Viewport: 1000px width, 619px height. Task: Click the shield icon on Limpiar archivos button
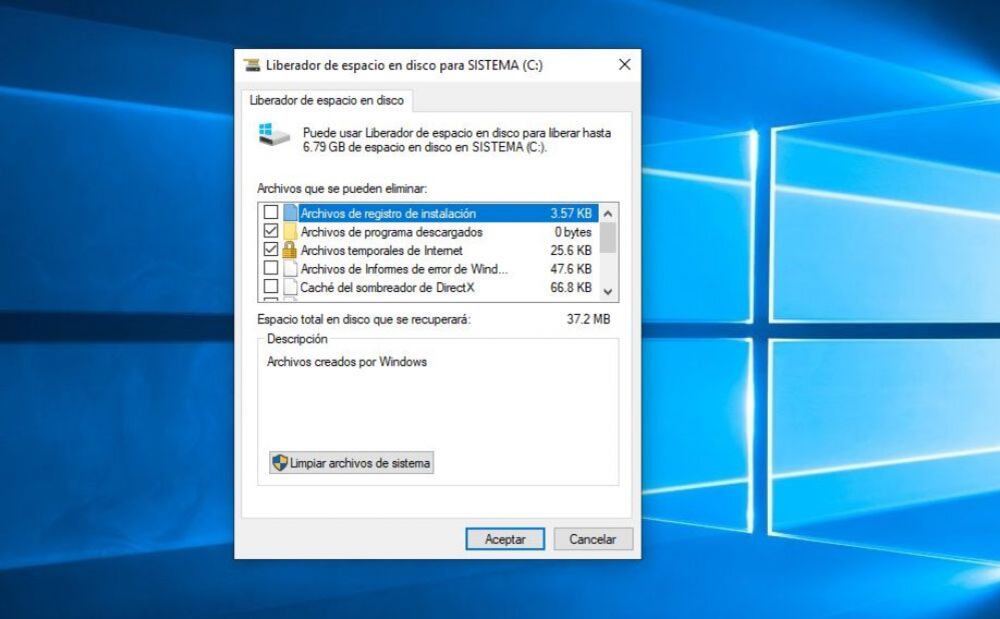click(x=281, y=463)
